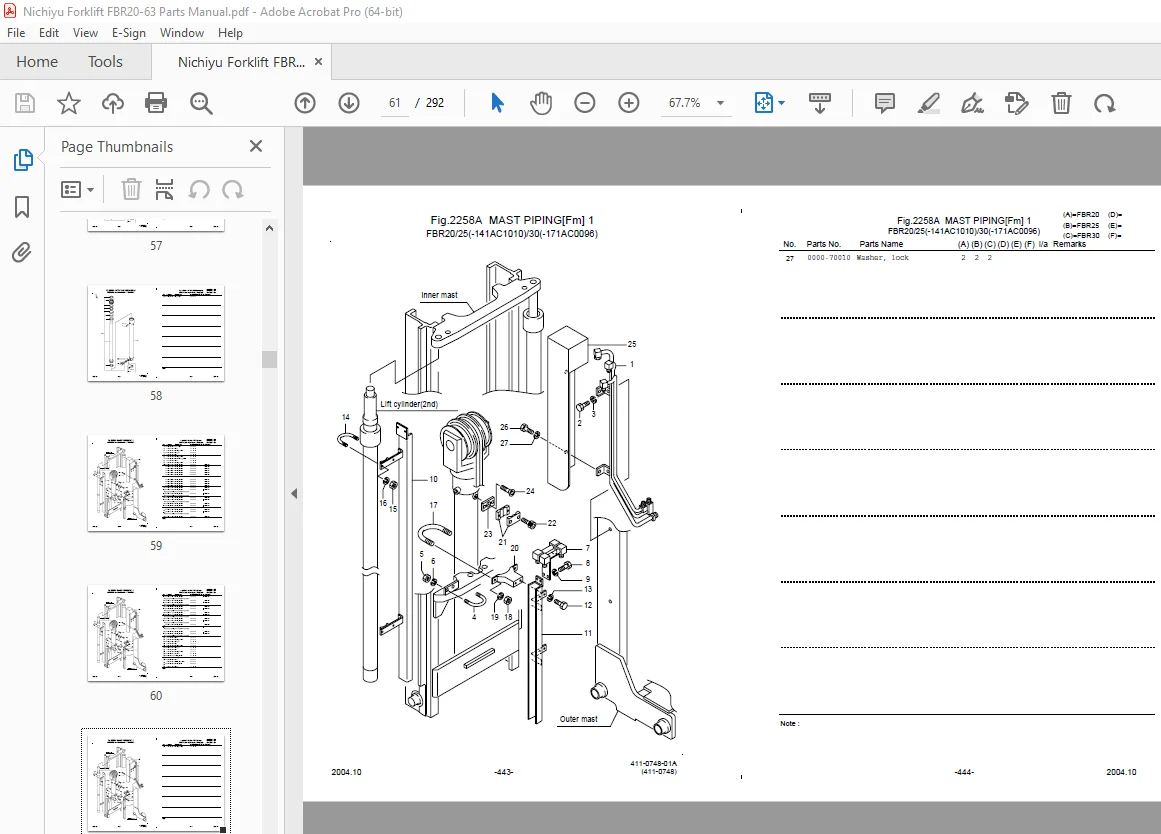Click the stamp tool icon
The width and height of the screenshot is (1161, 834).
[x=1017, y=103]
